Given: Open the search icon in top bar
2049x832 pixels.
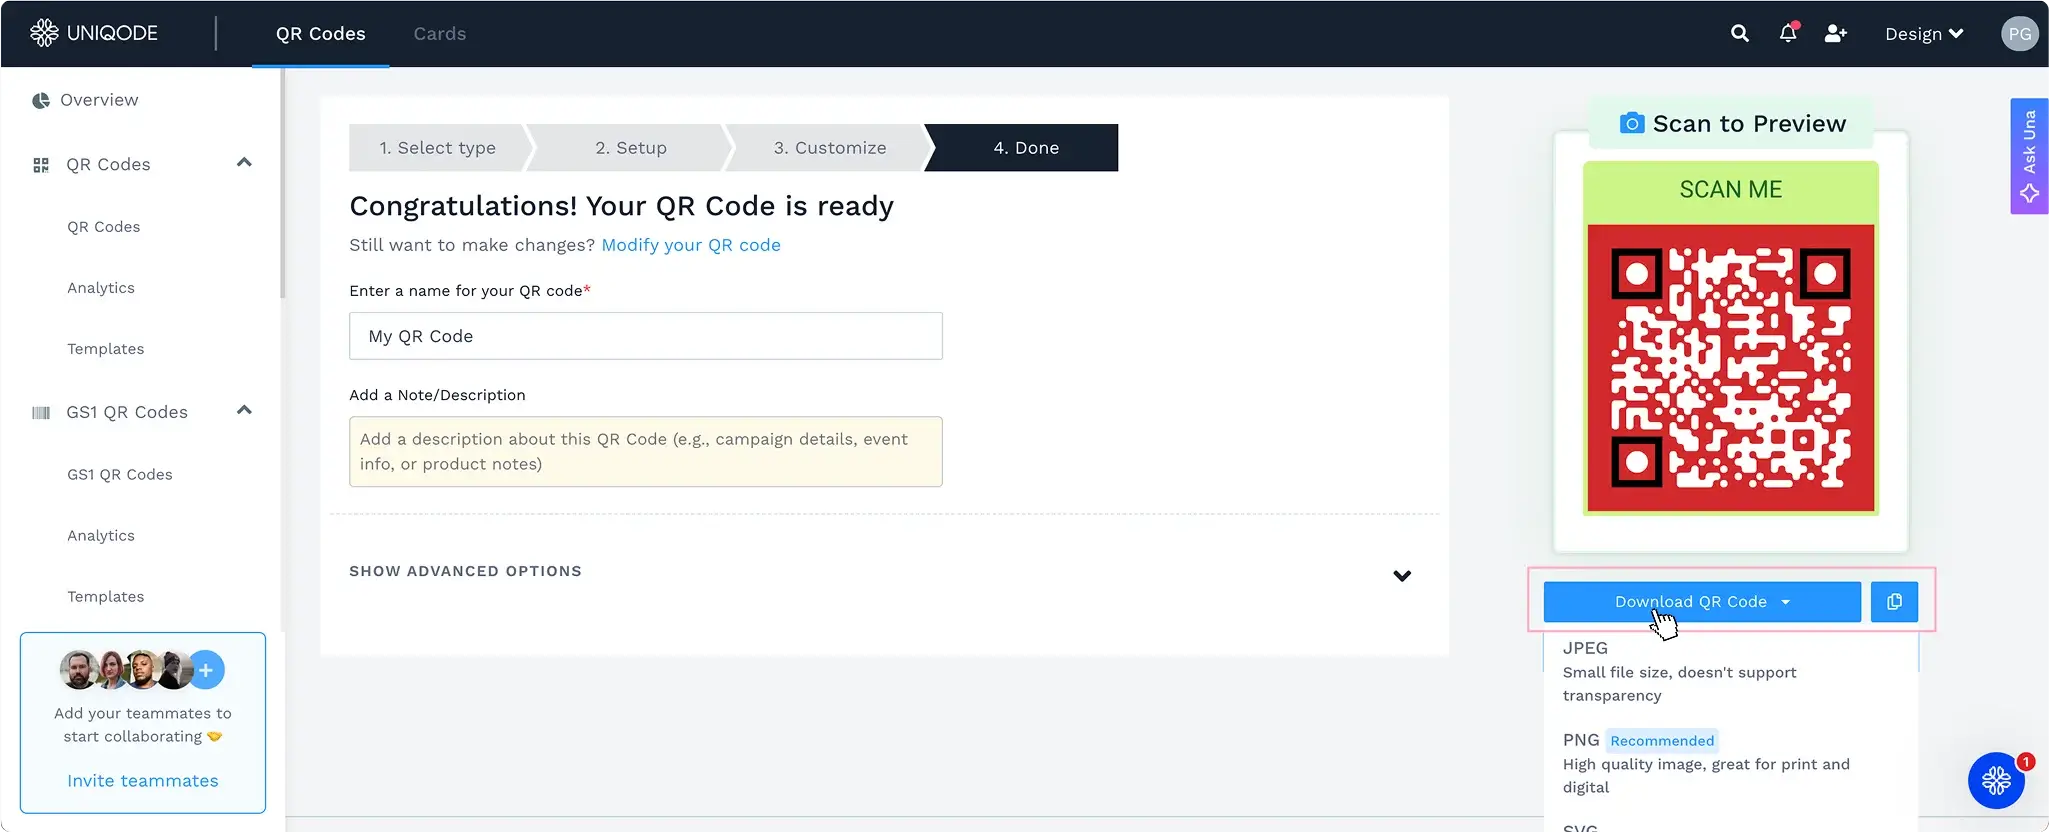Looking at the screenshot, I should tap(1740, 33).
